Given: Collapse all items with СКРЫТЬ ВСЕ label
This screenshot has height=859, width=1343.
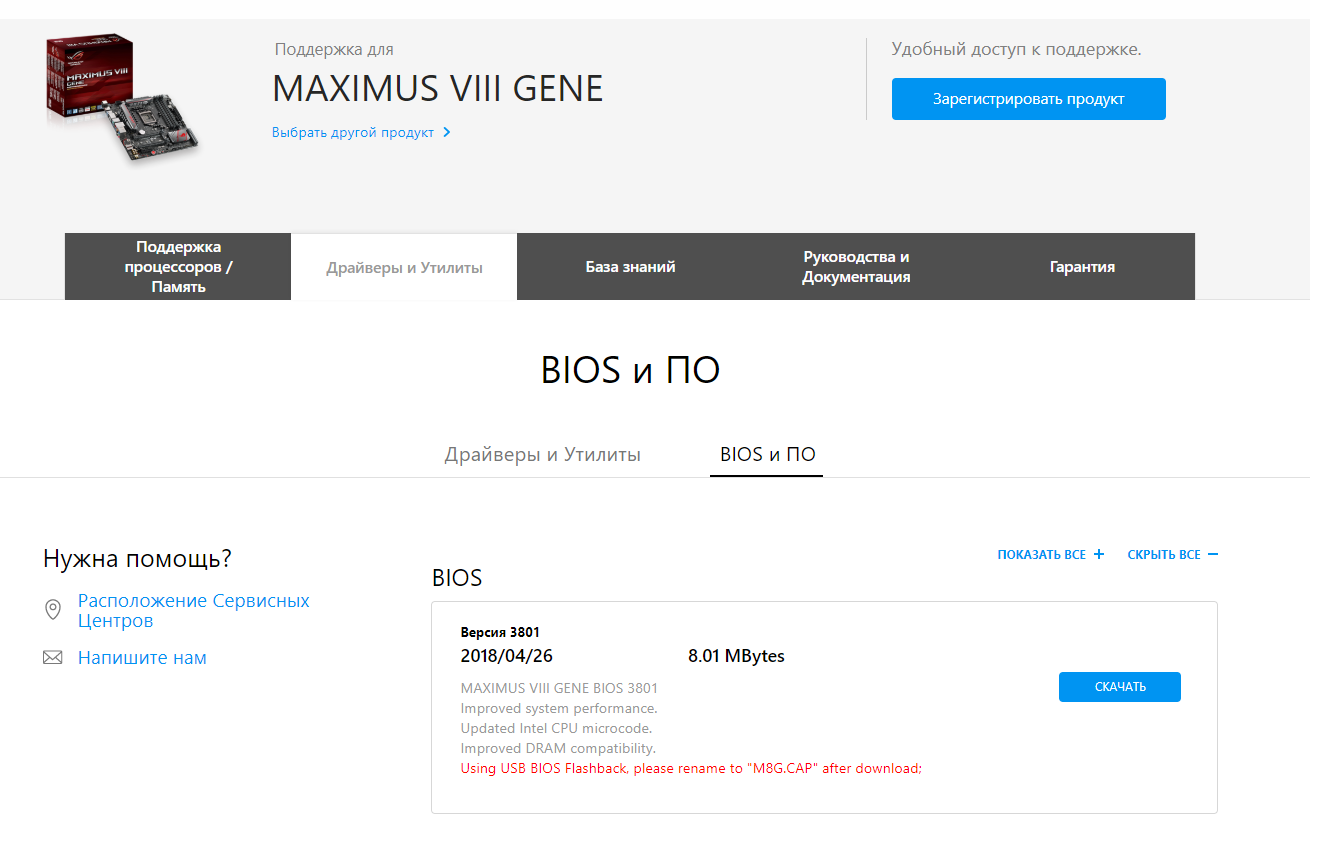Looking at the screenshot, I should (x=1164, y=555).
